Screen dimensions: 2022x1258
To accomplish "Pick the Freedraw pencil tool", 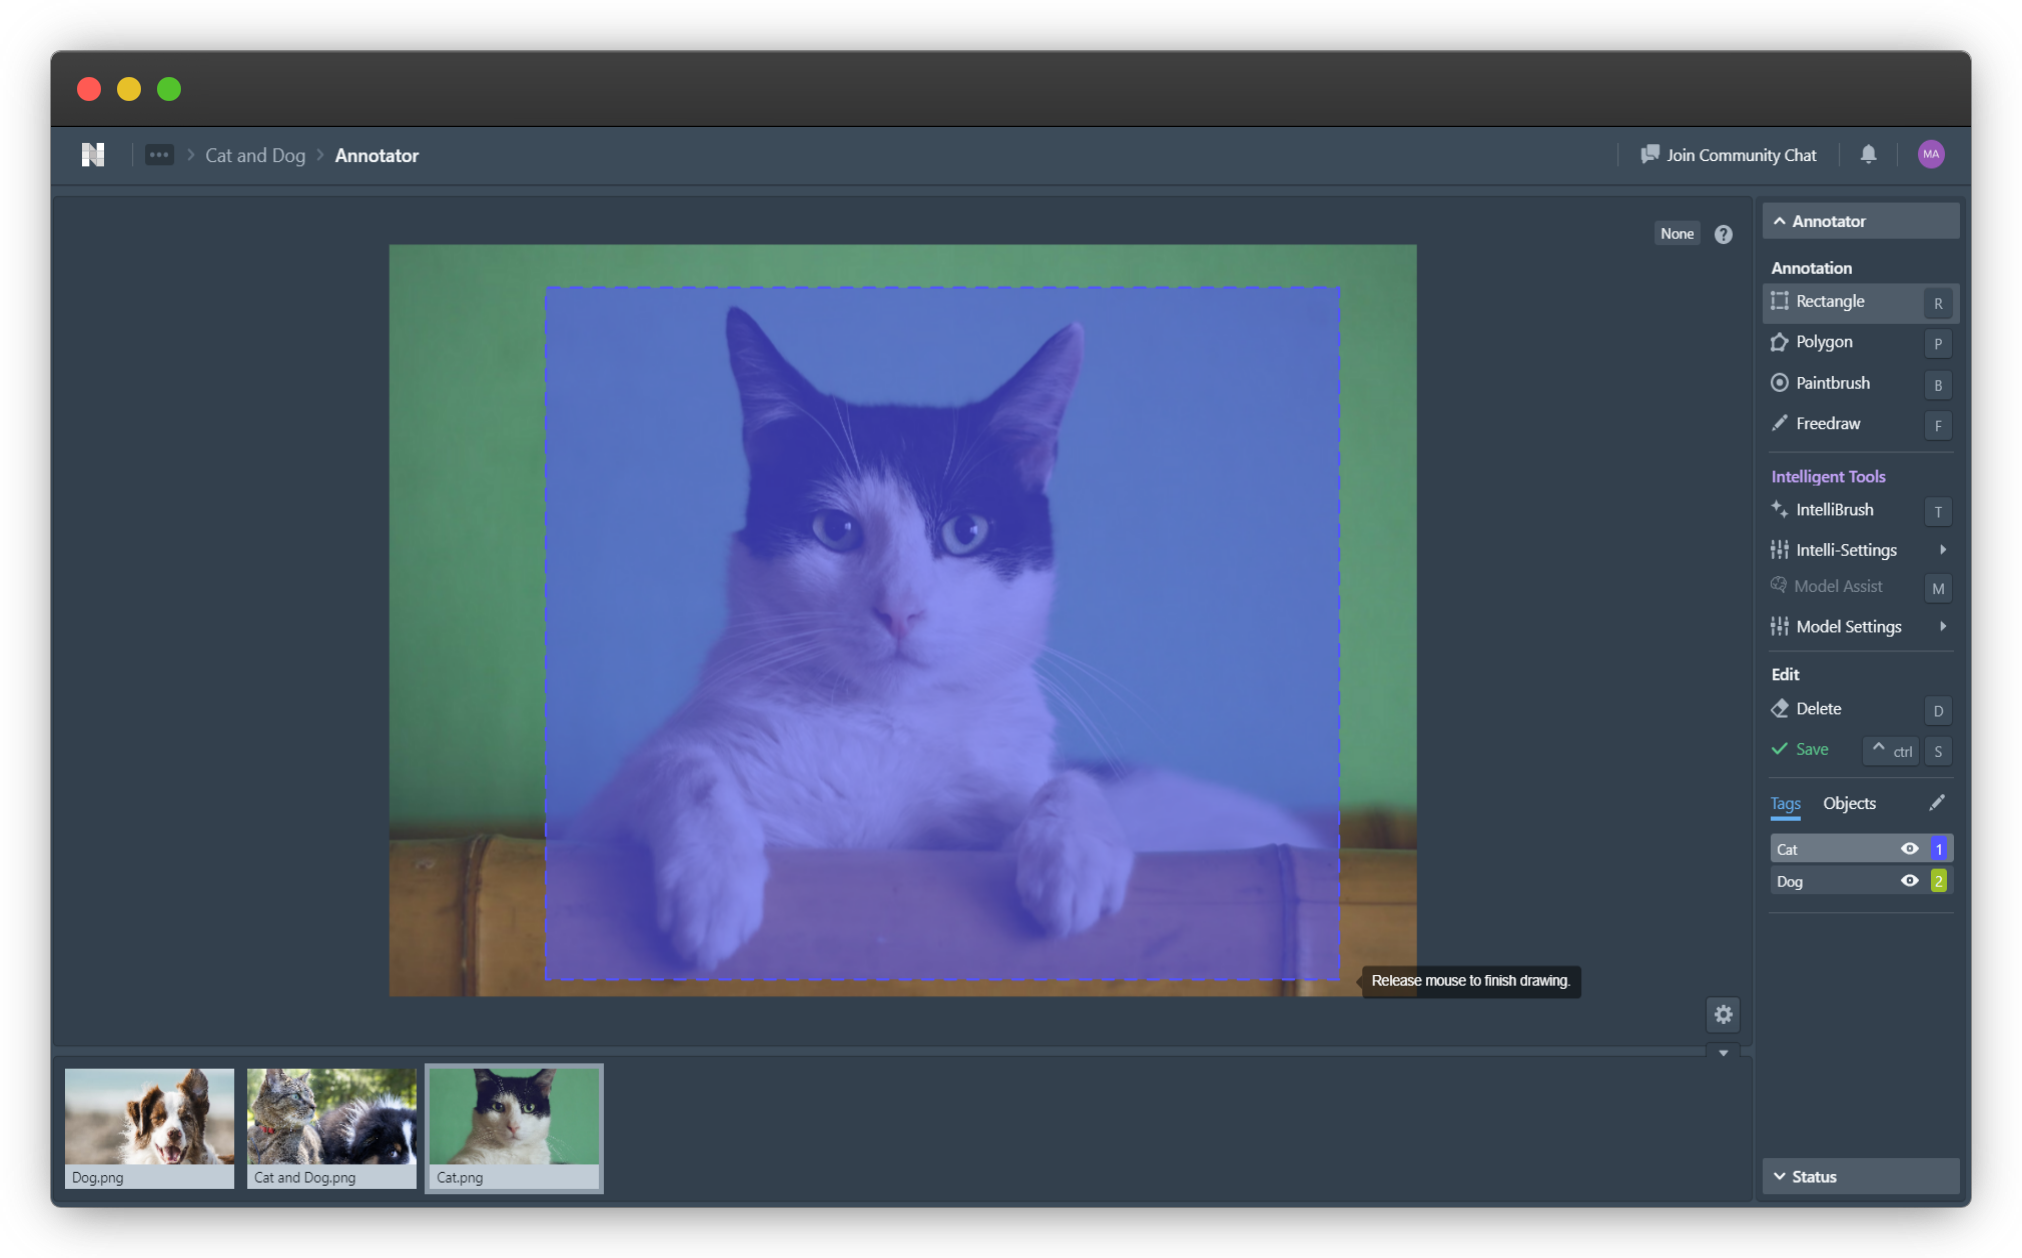I will click(x=1827, y=424).
